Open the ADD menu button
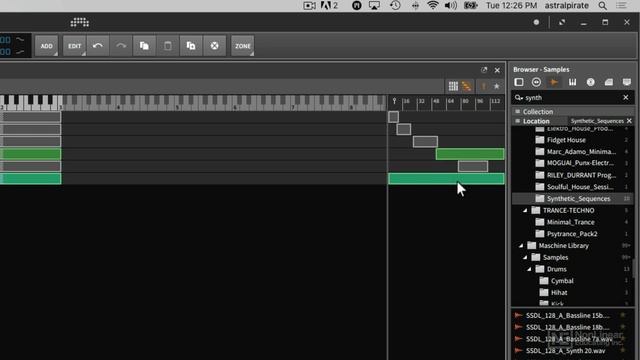The width and height of the screenshot is (640, 360). tap(46, 46)
